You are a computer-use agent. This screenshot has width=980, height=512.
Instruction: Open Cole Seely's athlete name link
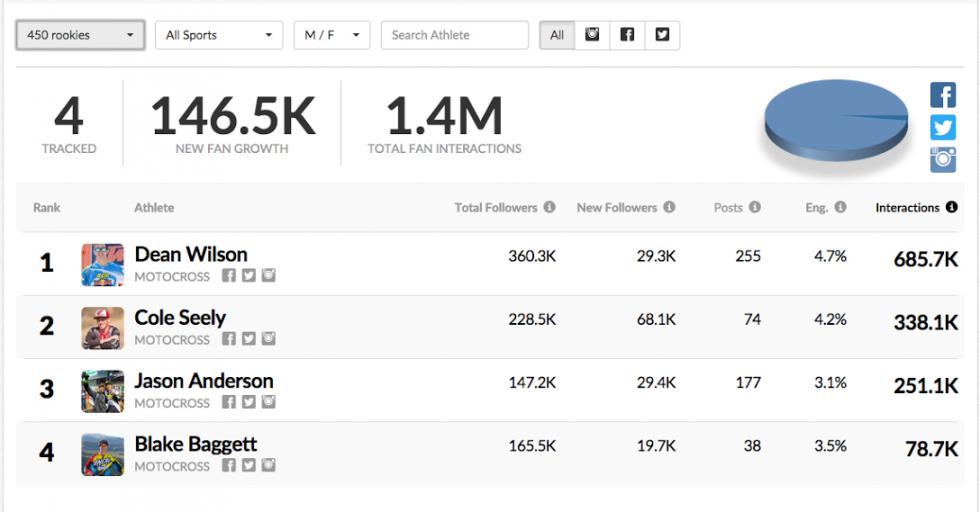click(180, 318)
